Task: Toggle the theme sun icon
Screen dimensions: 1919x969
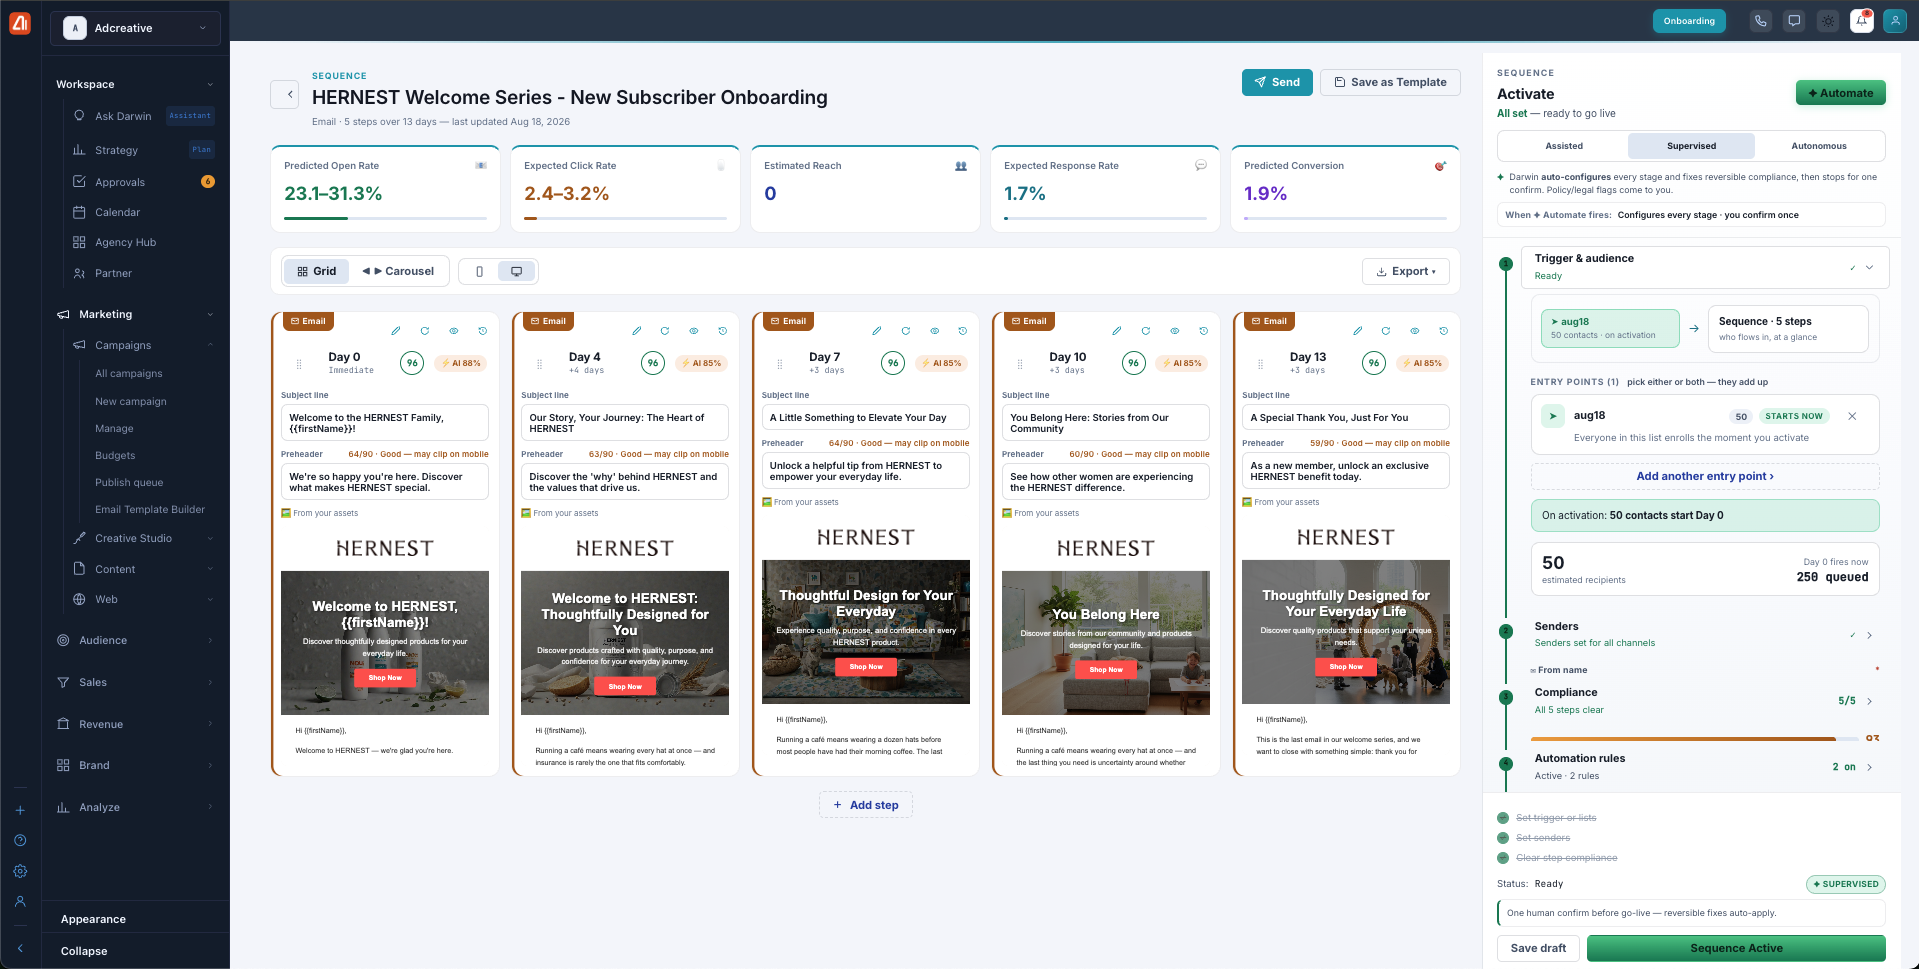Action: click(1828, 21)
